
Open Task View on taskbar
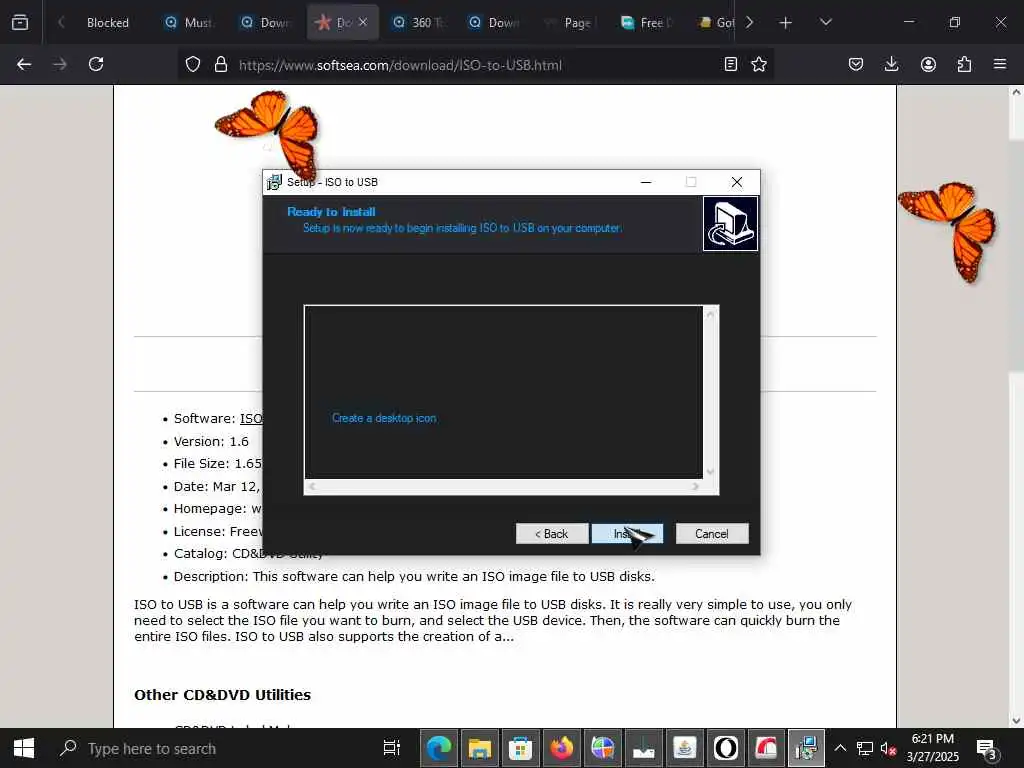[391, 748]
